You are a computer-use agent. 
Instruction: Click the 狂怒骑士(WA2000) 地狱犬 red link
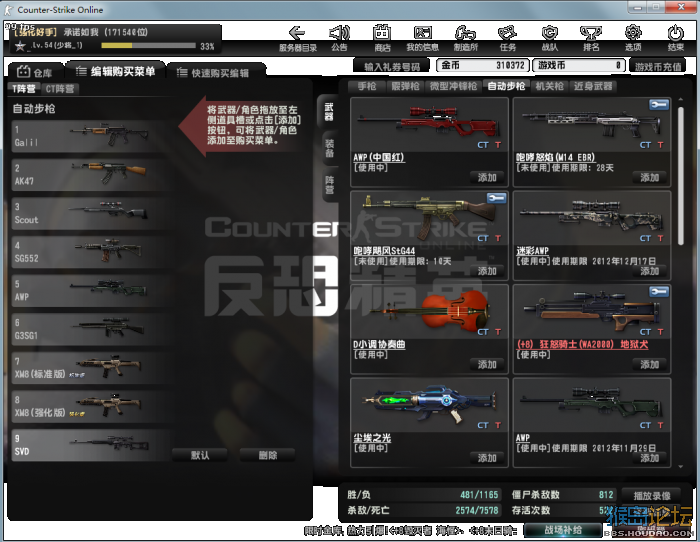[582, 344]
